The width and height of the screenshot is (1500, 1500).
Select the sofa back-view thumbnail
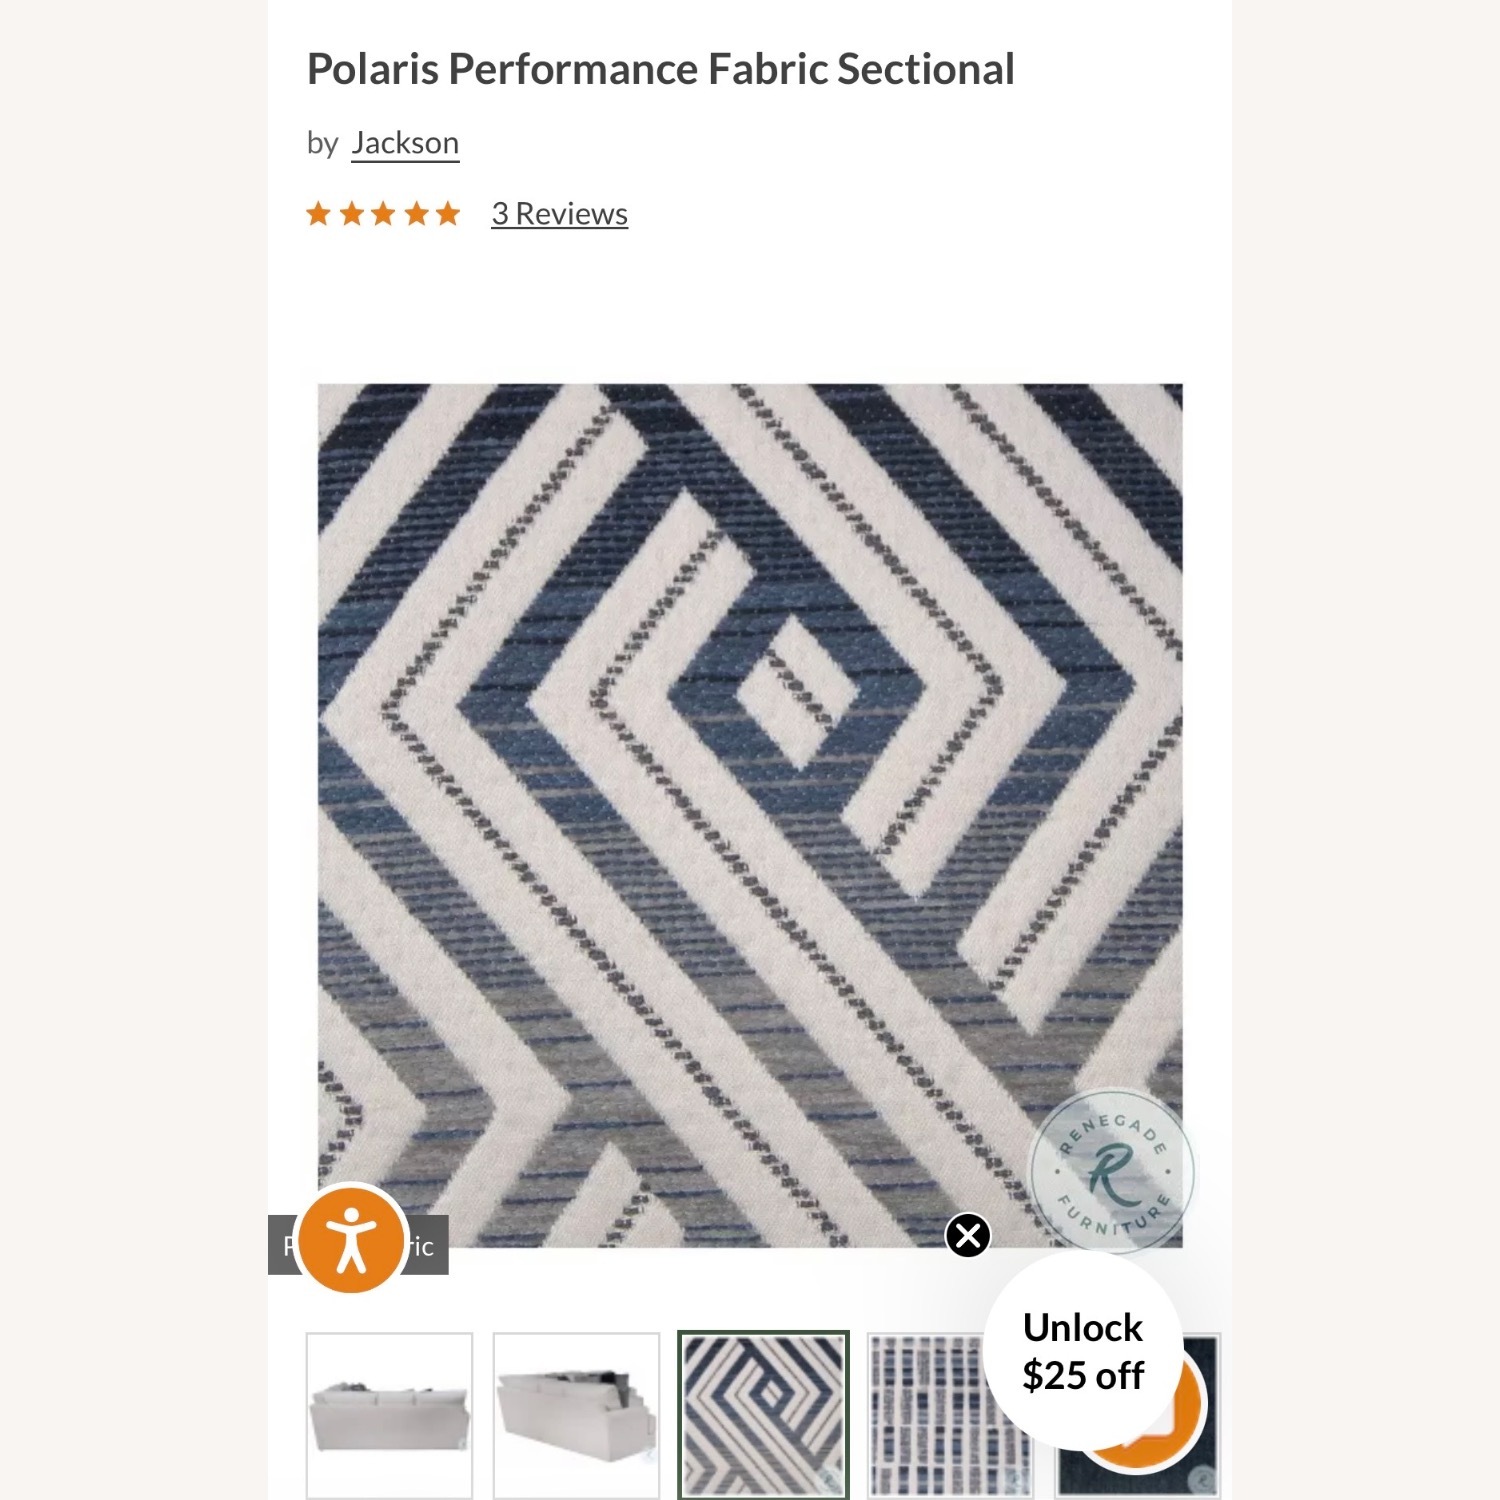389,1415
